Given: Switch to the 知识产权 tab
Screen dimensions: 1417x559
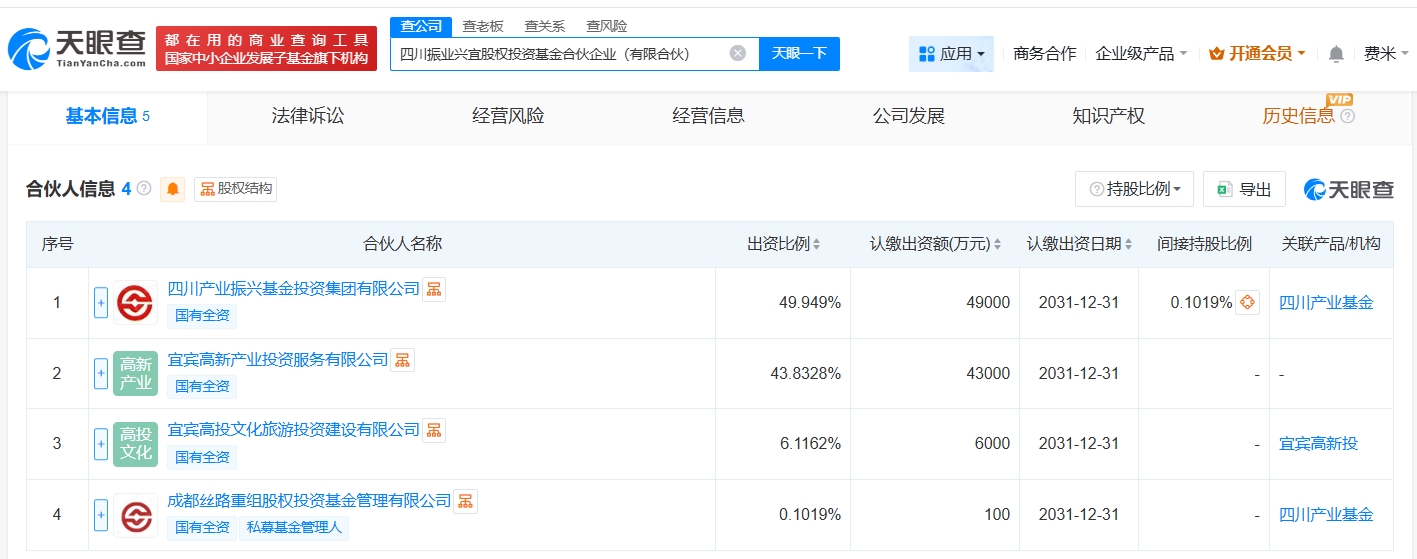Looking at the screenshot, I should click(x=1108, y=116).
